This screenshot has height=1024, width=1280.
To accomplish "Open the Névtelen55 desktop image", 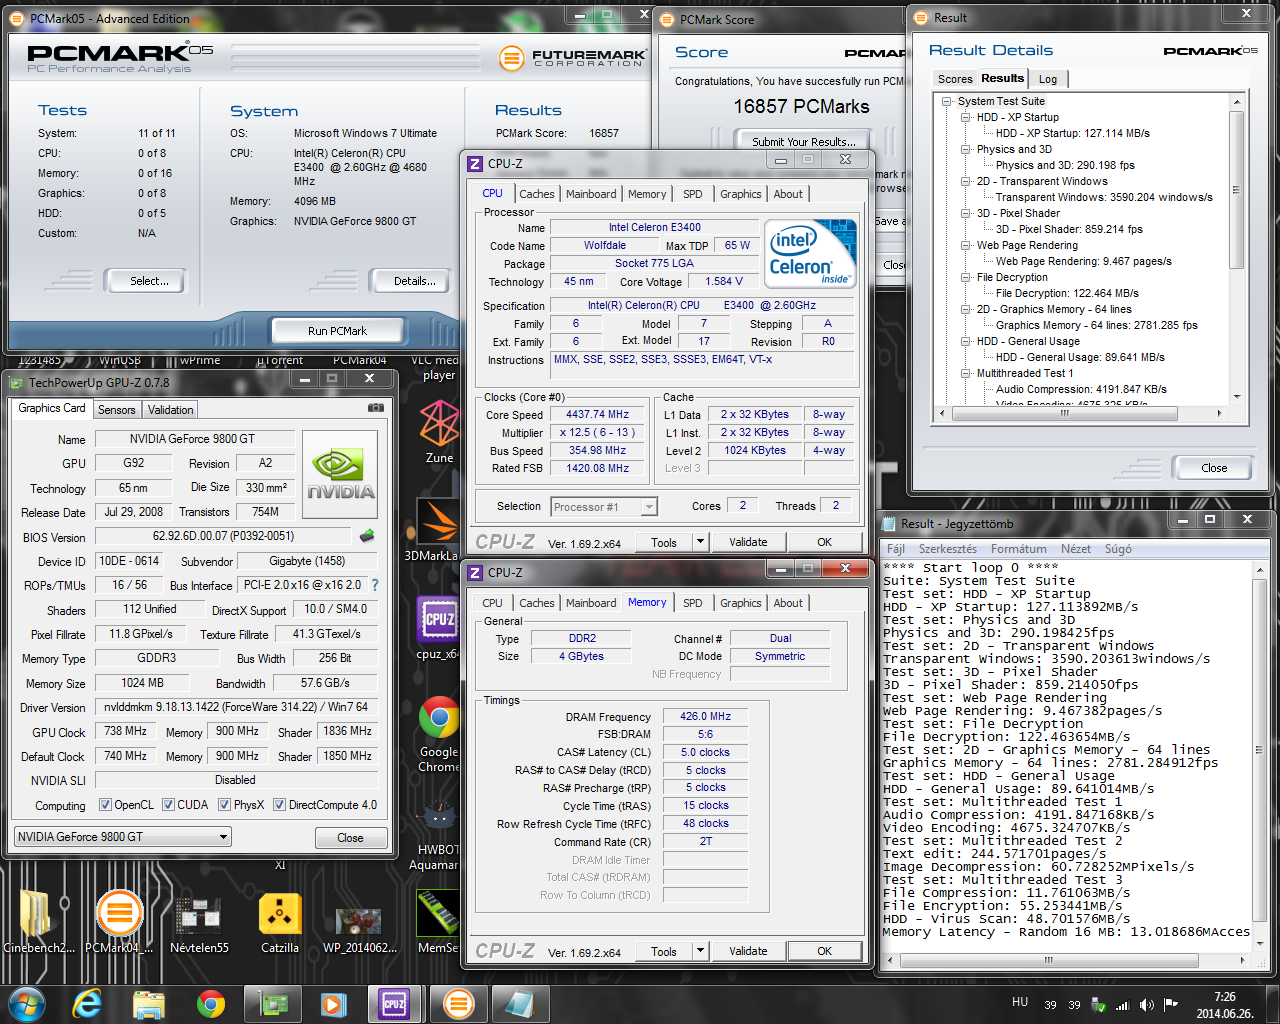I will (199, 921).
